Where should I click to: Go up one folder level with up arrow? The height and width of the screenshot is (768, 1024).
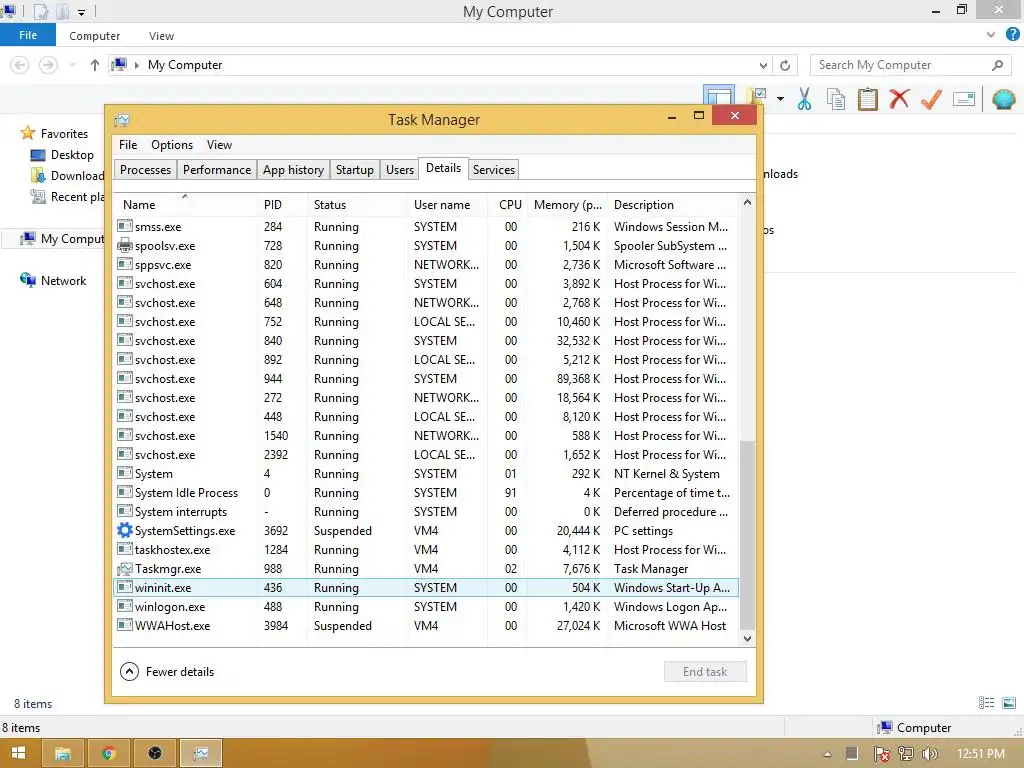(x=95, y=65)
